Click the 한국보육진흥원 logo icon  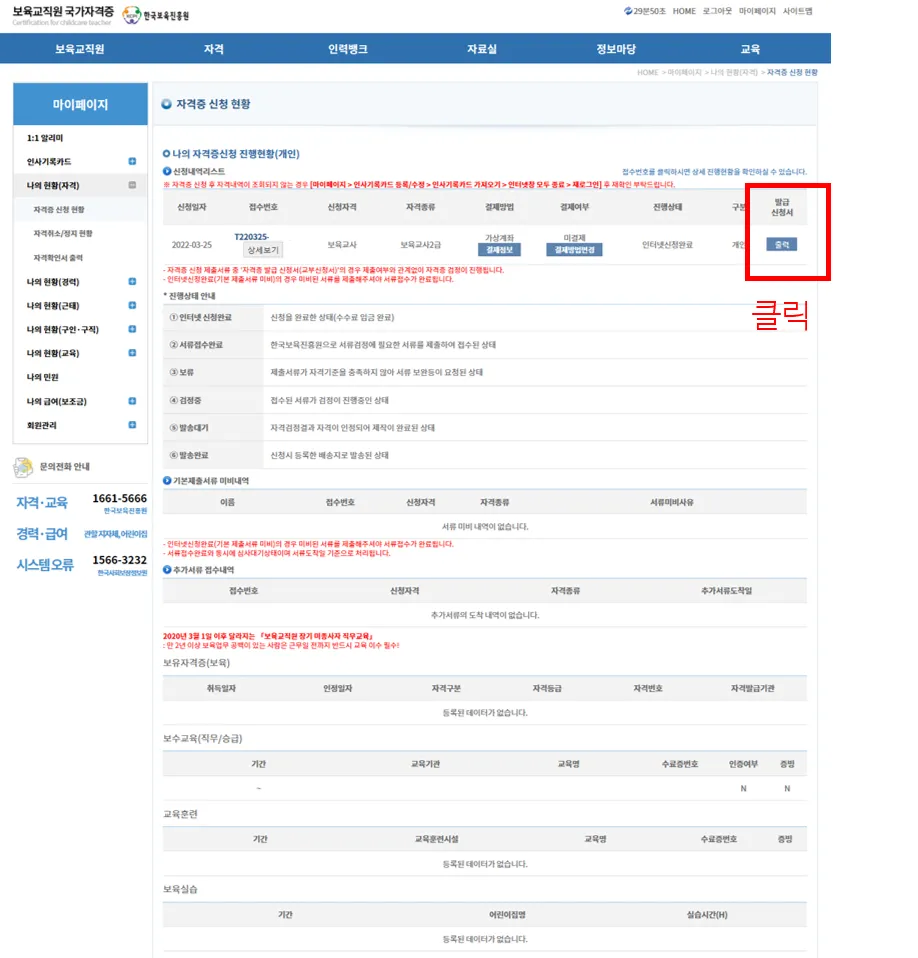(132, 15)
